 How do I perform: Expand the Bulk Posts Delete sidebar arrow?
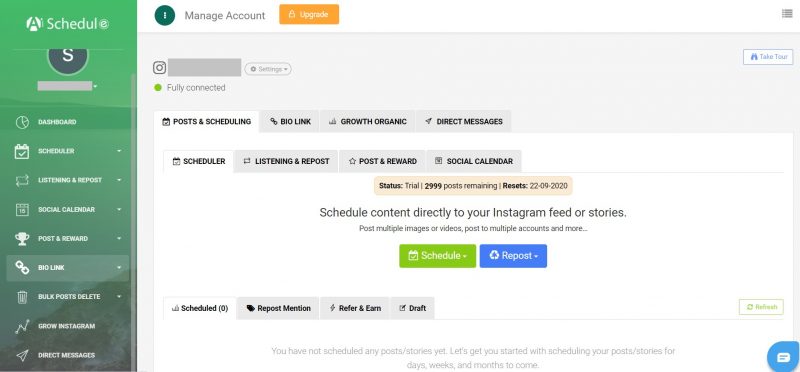pyautogui.click(x=119, y=297)
